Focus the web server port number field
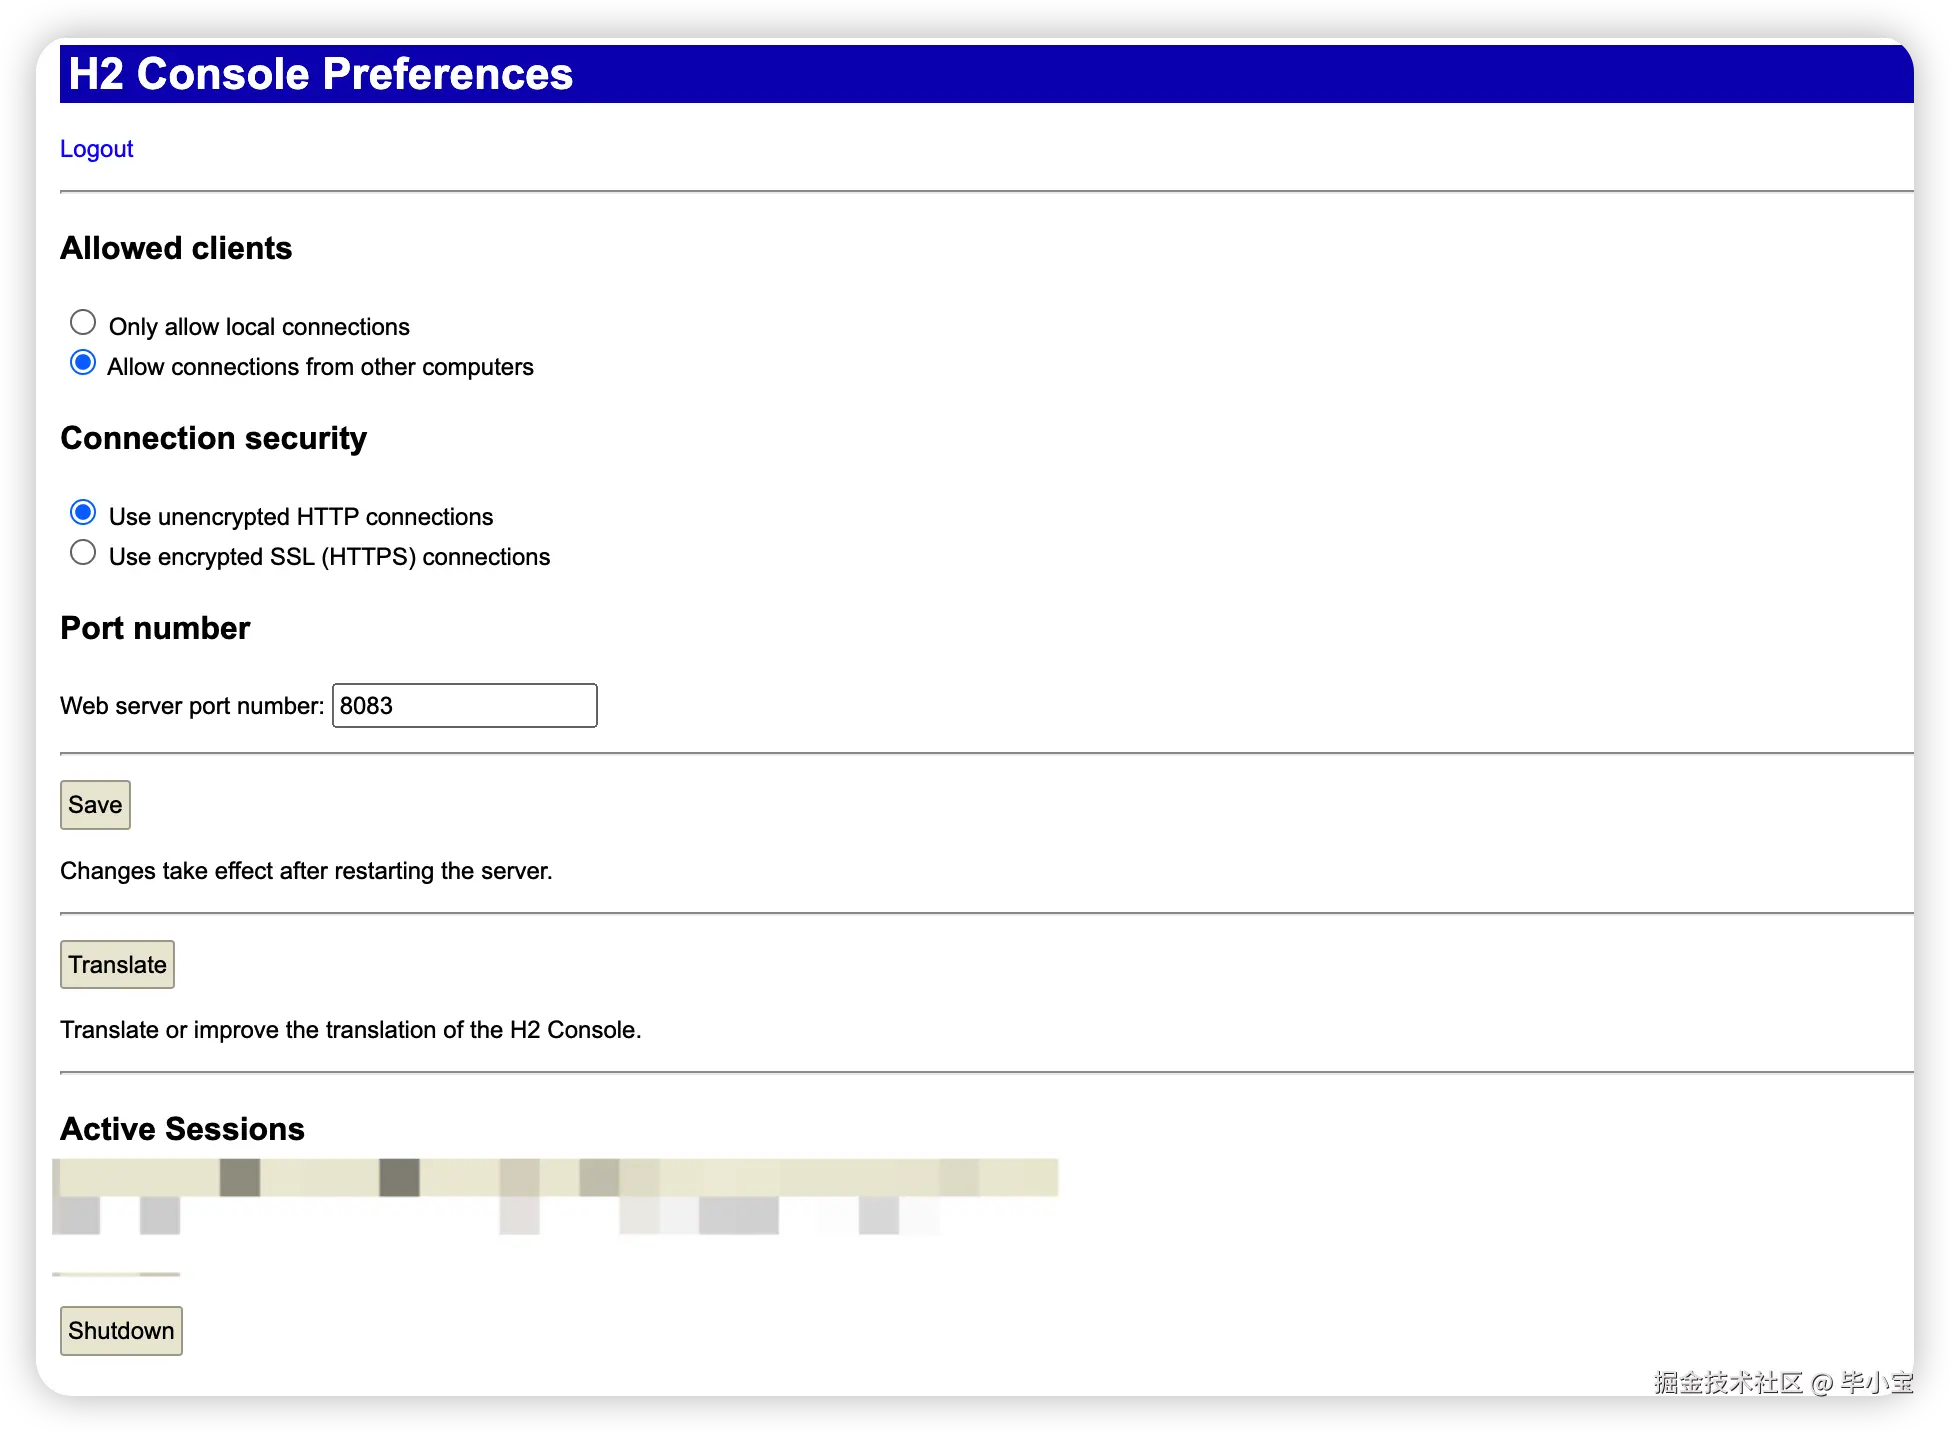The image size is (1950, 1432). click(x=464, y=706)
